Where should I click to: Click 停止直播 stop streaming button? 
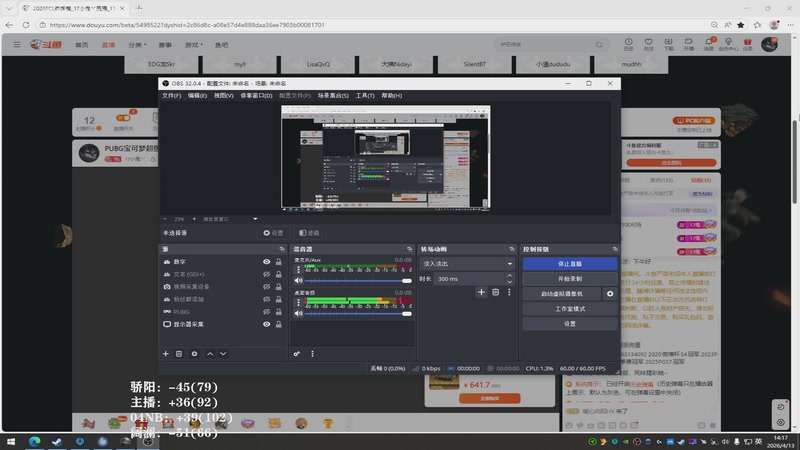(x=570, y=264)
